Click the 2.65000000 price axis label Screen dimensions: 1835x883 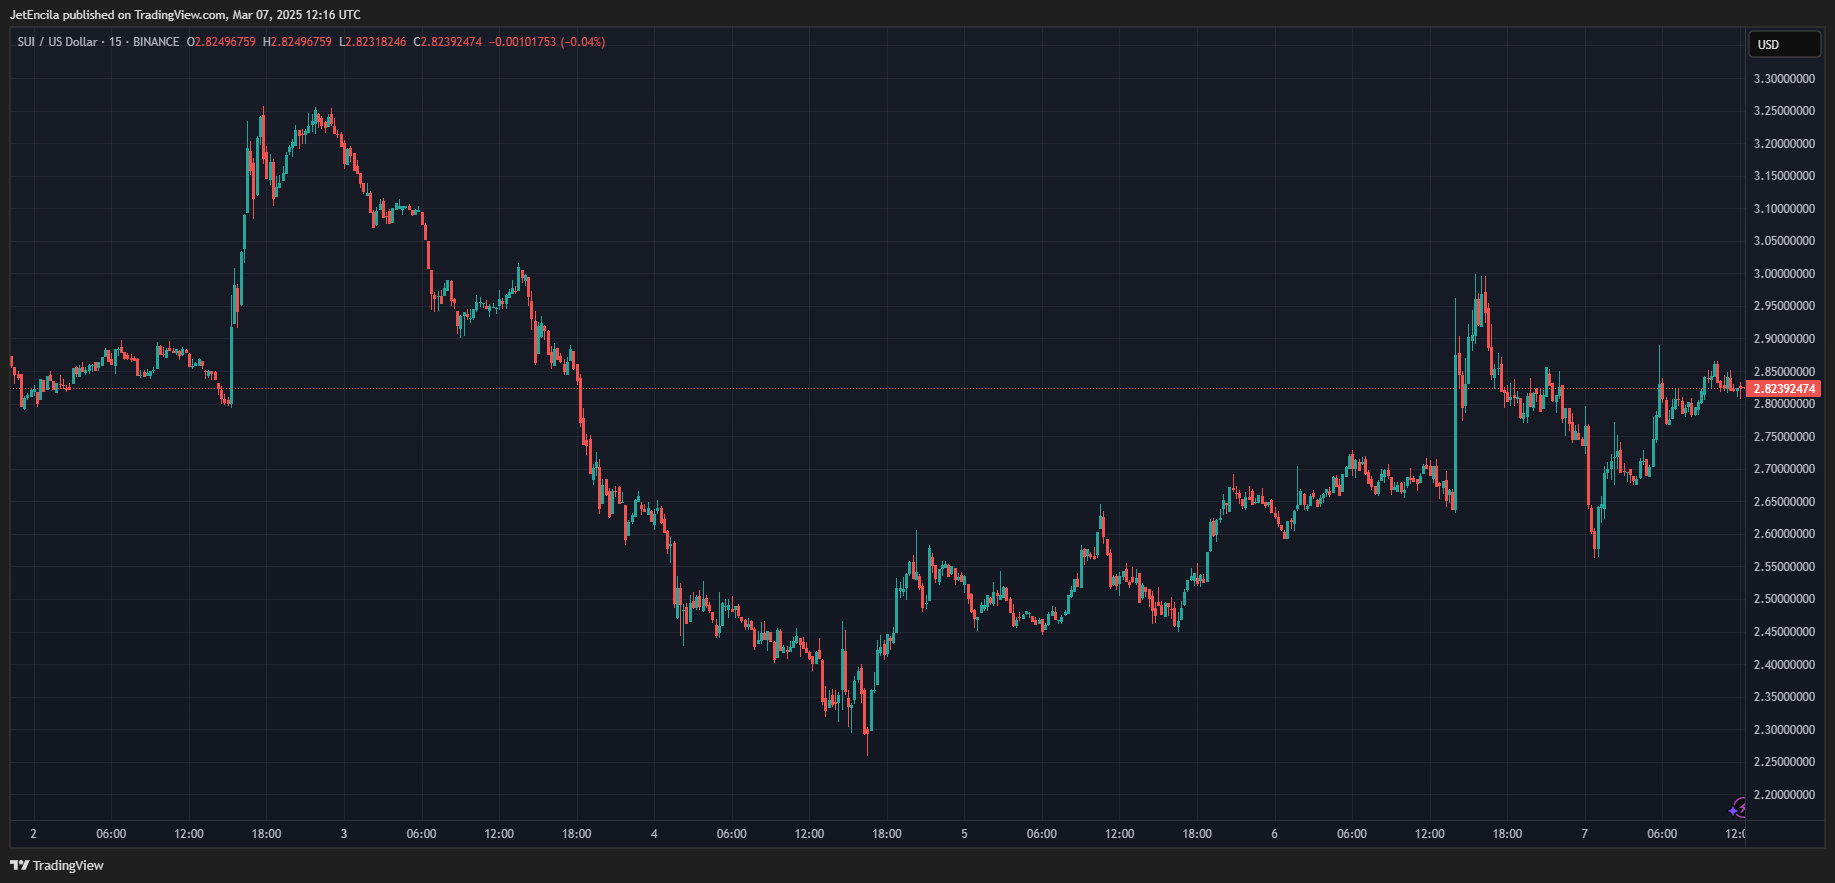(1784, 502)
